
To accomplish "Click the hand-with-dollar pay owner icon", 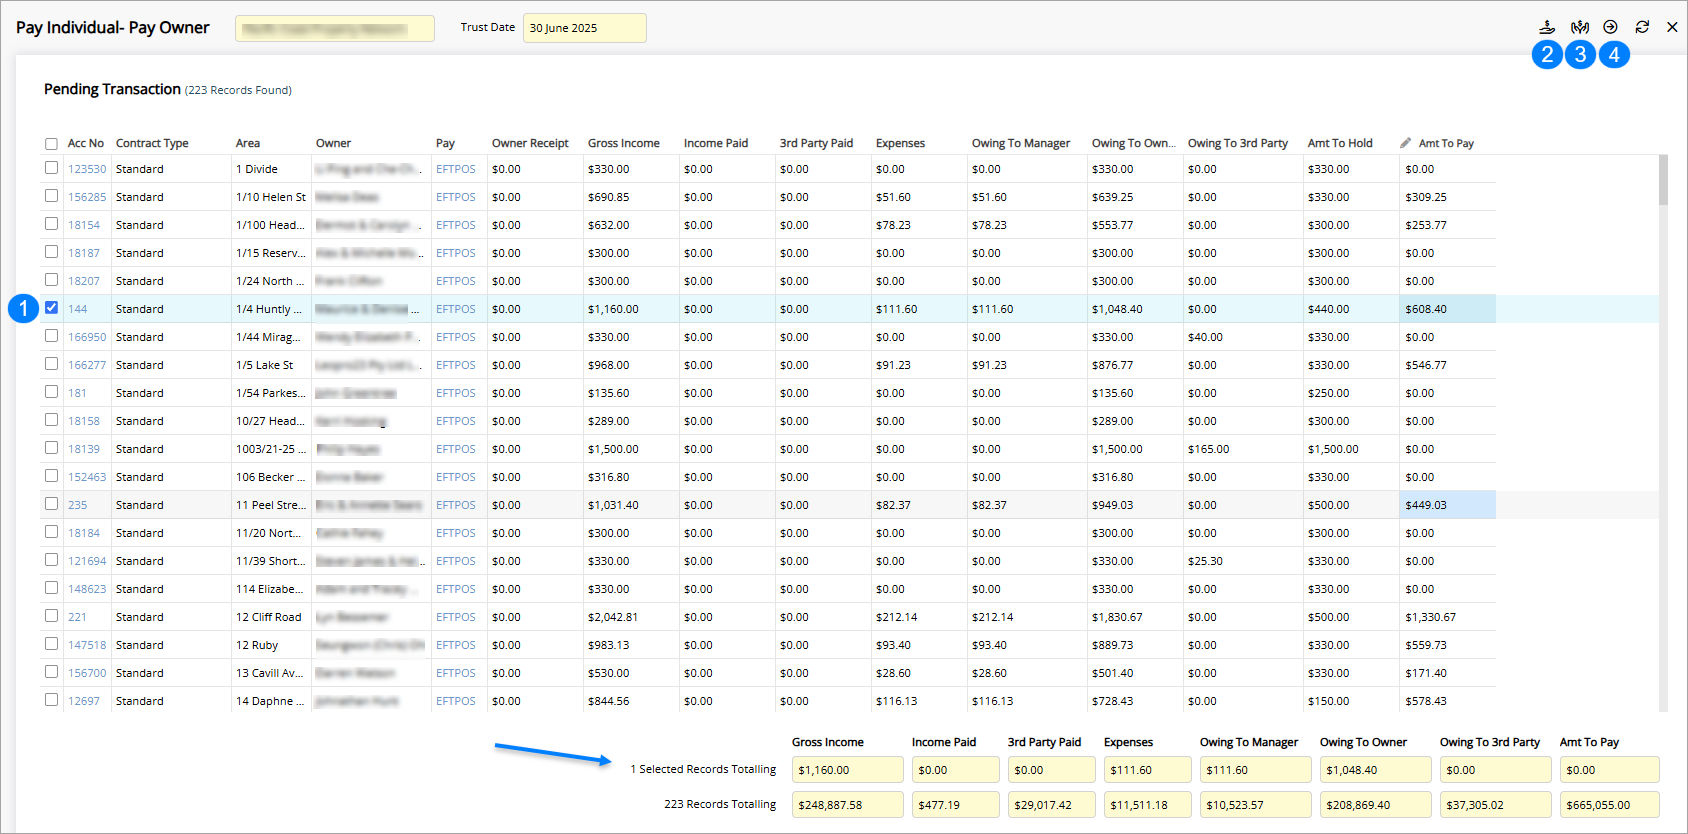I will pos(1547,27).
